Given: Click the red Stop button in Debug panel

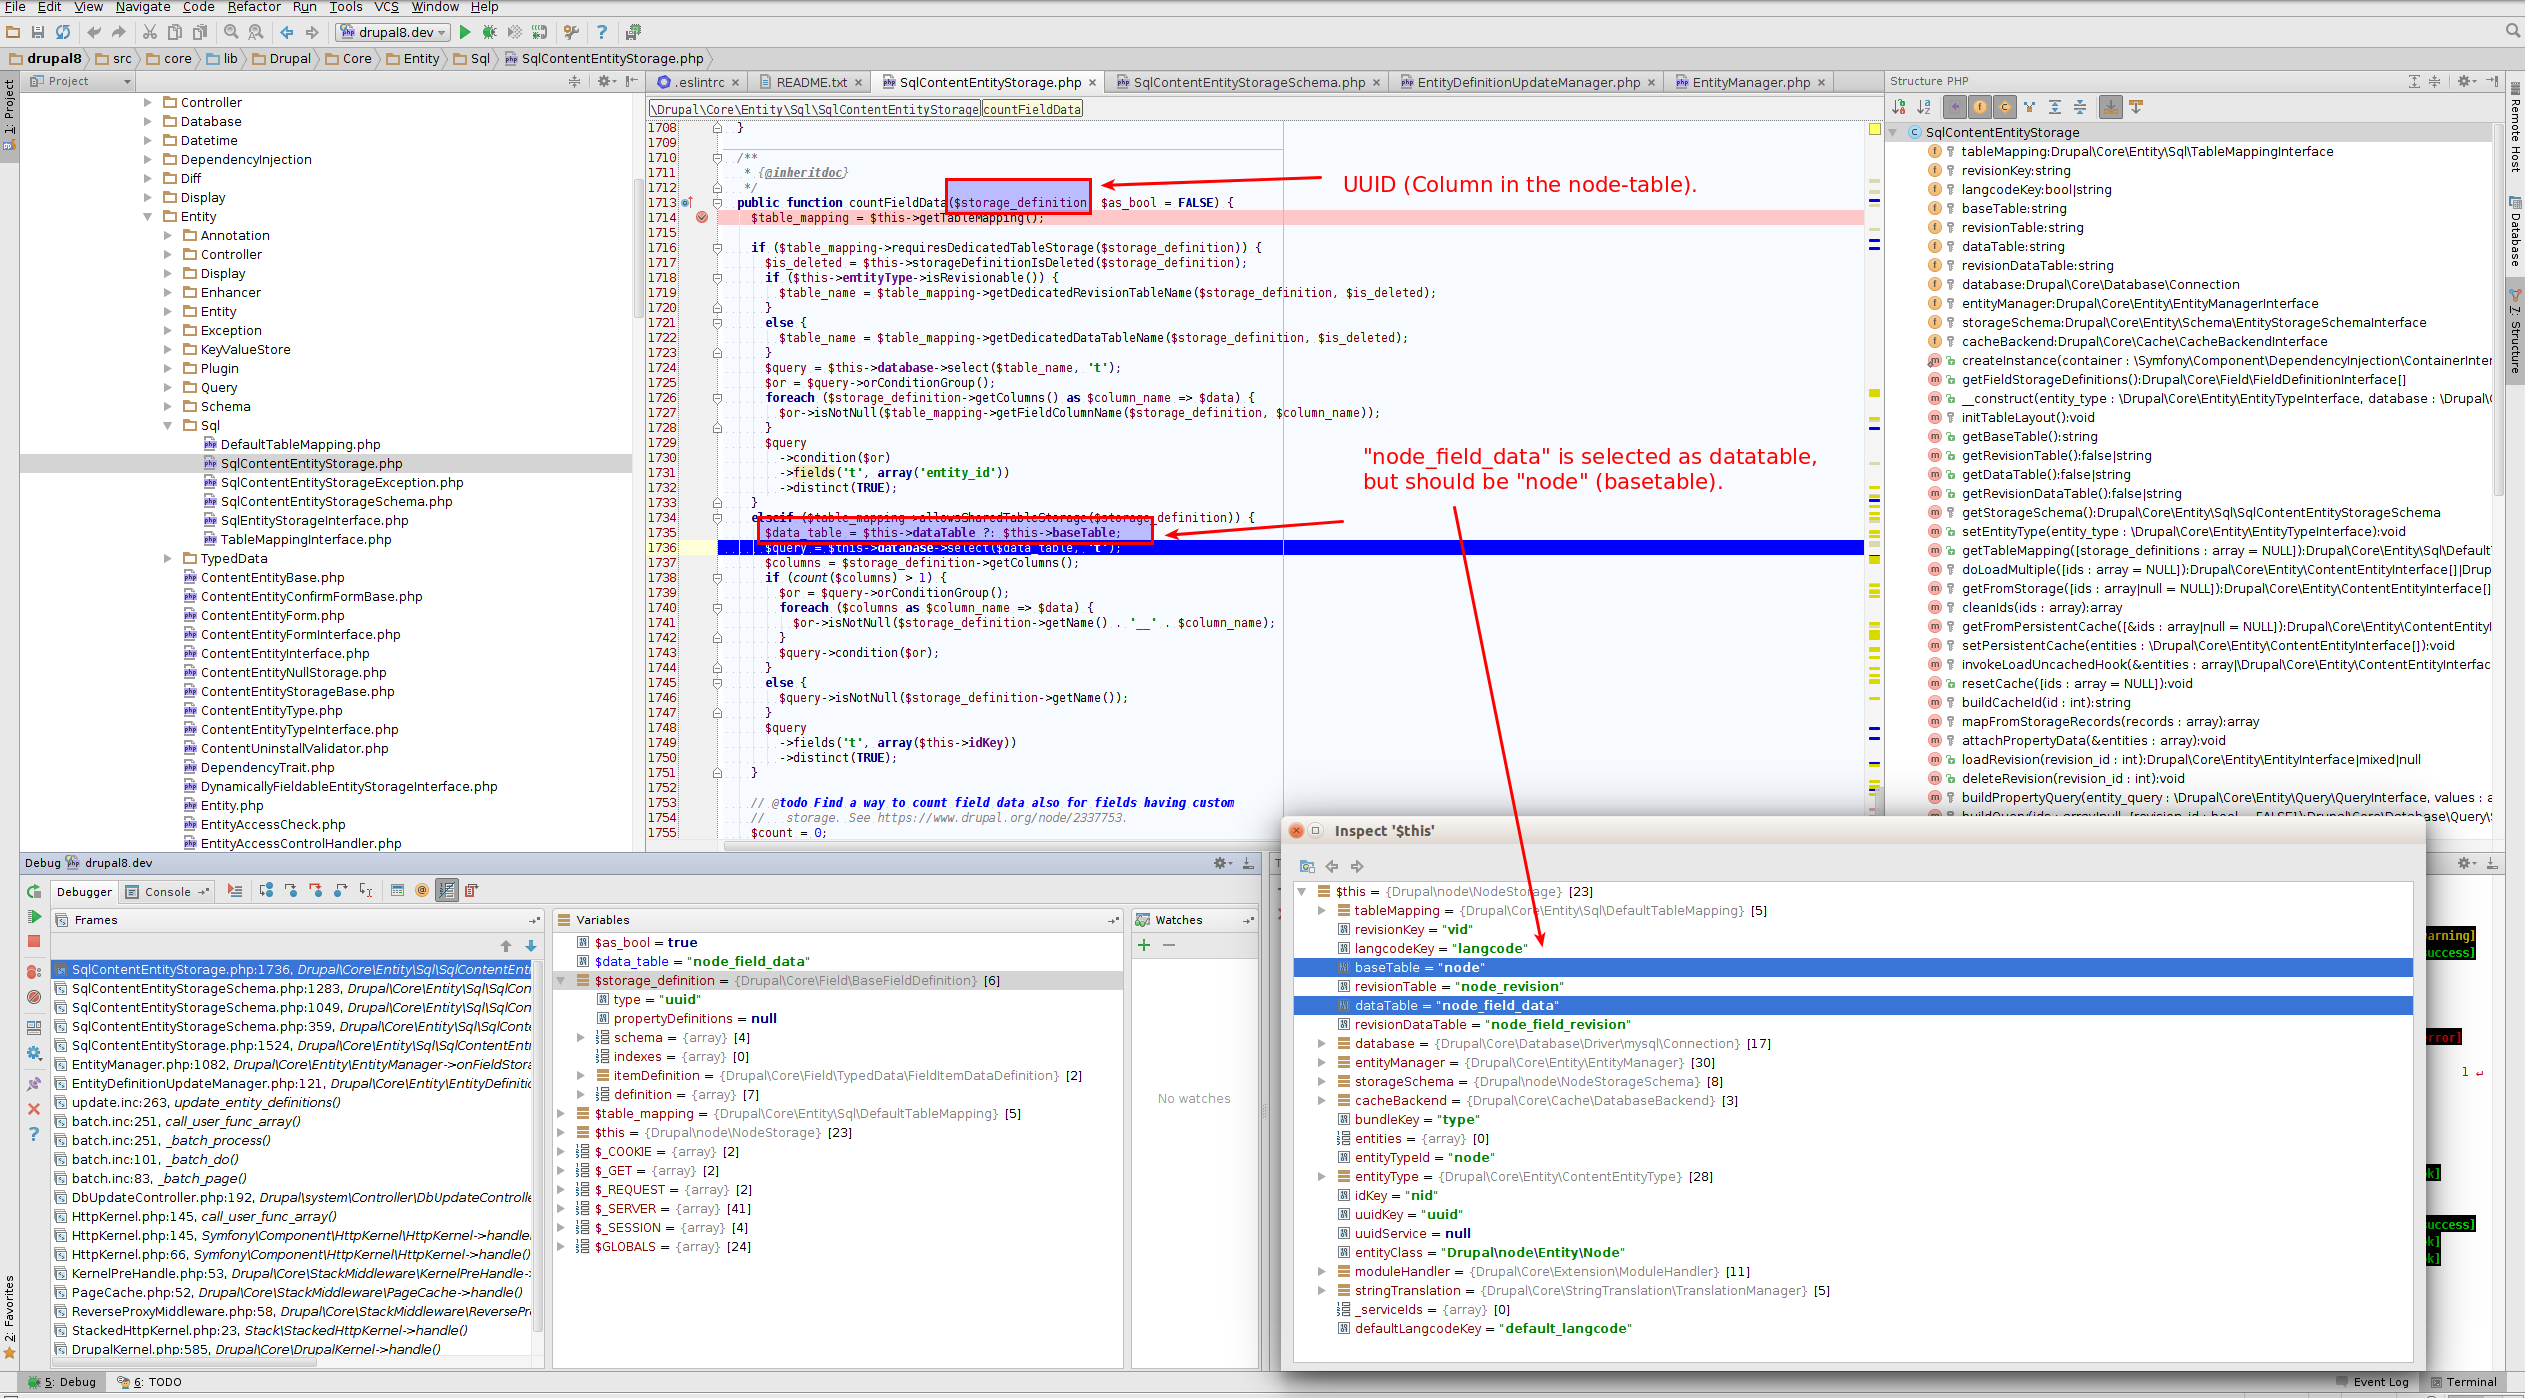Looking at the screenshot, I should click(34, 941).
